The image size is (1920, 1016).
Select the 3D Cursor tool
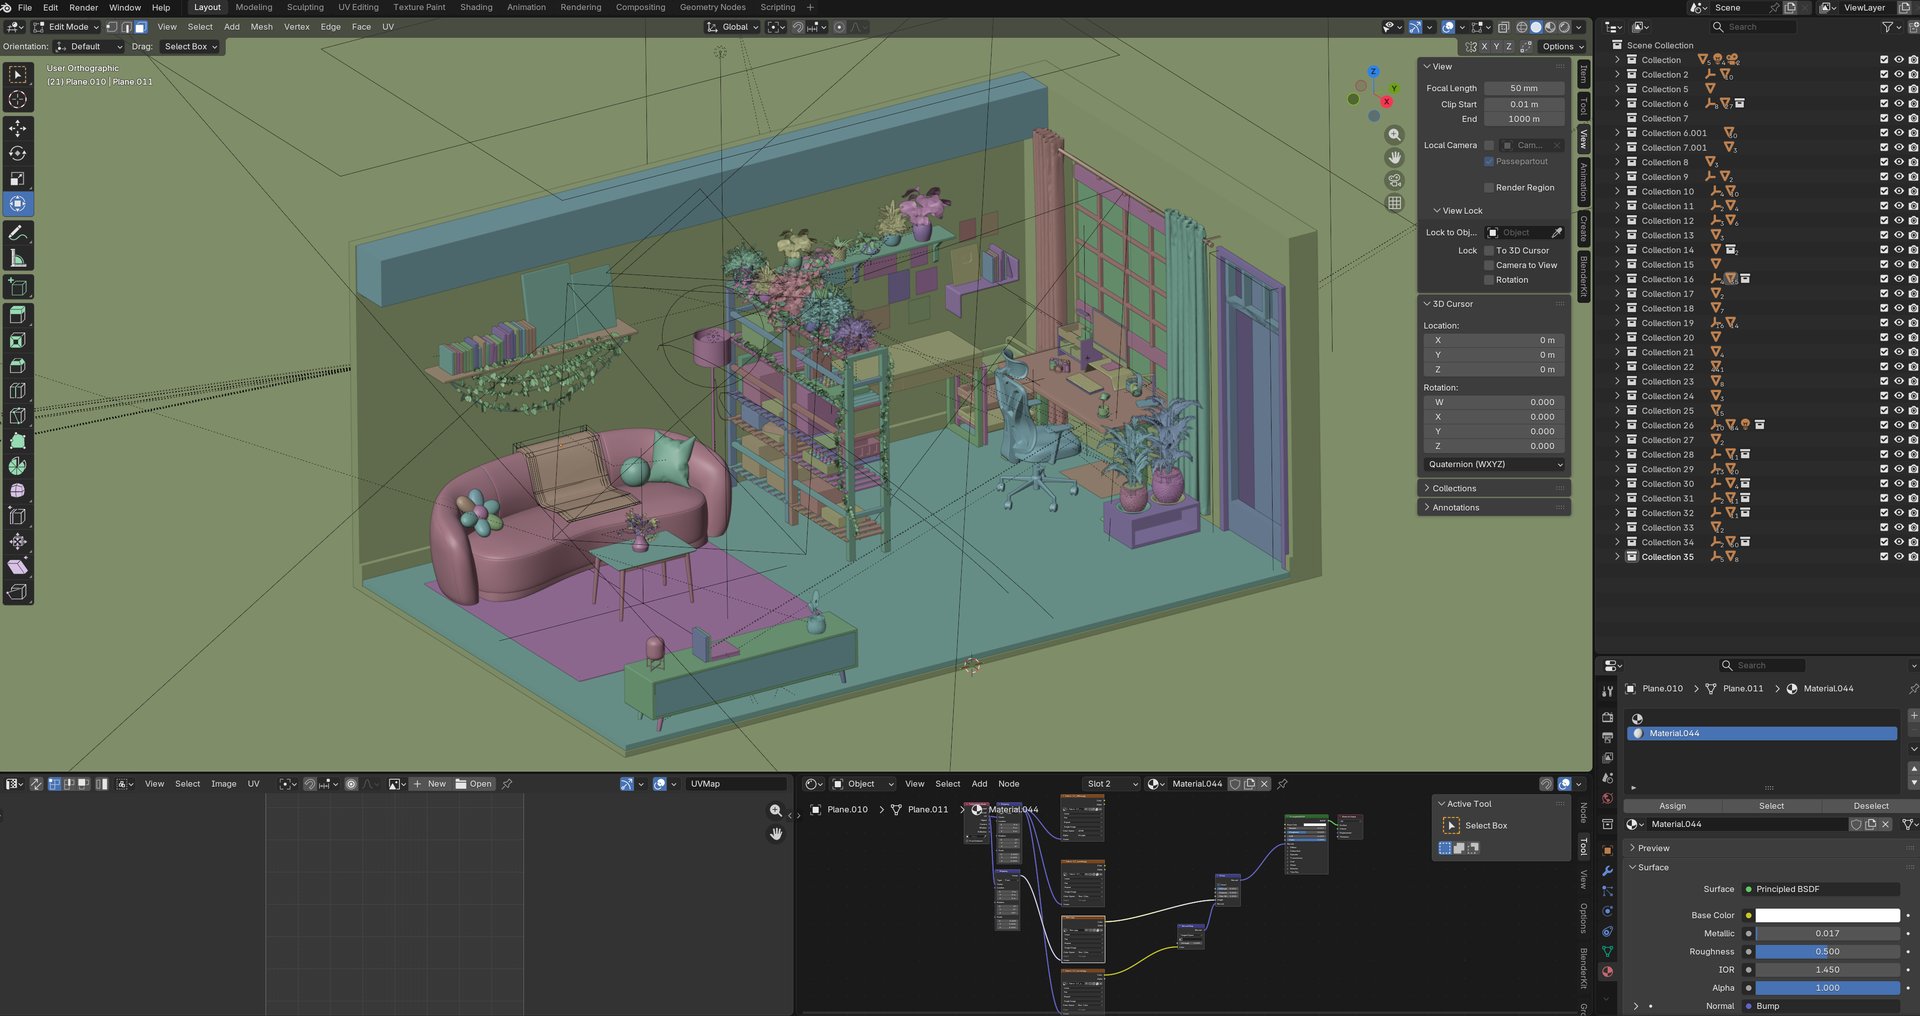pyautogui.click(x=18, y=99)
